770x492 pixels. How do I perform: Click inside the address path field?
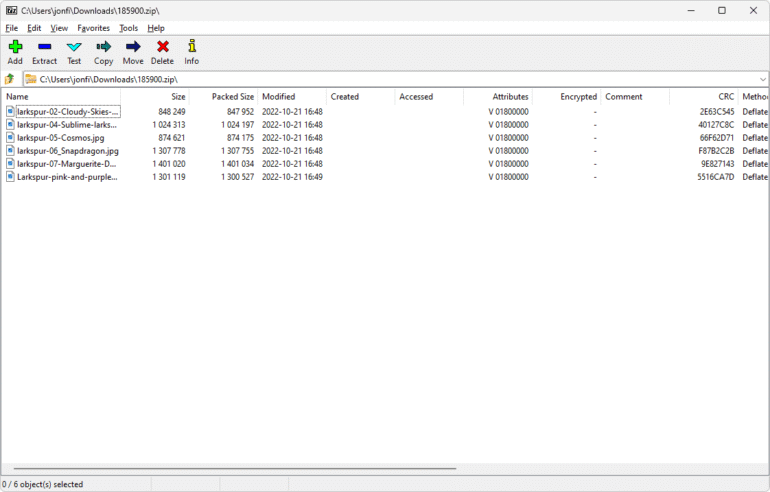click(400, 79)
